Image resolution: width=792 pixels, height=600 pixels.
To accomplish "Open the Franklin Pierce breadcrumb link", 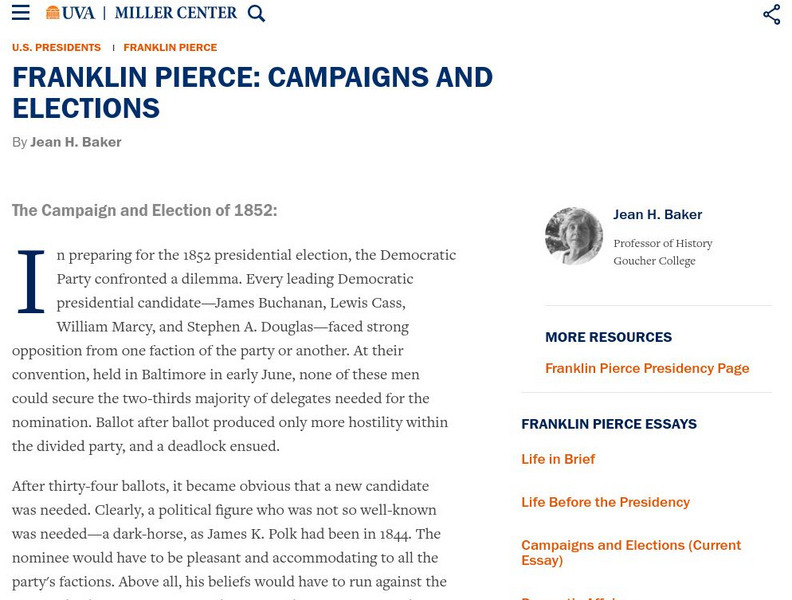I will (x=170, y=48).
